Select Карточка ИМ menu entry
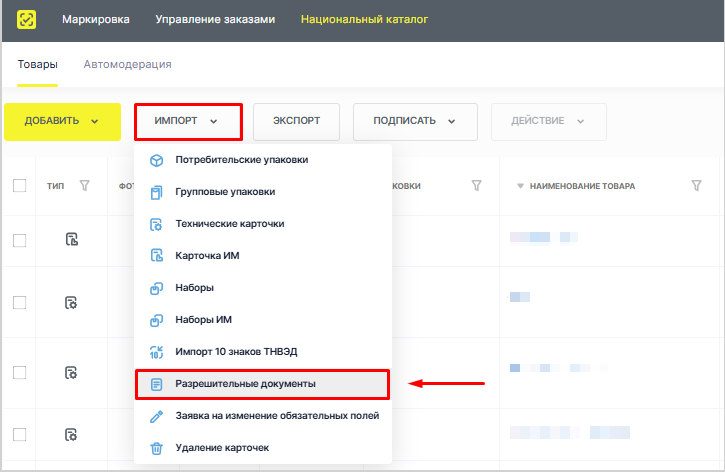The width and height of the screenshot is (725, 472). 263,256
